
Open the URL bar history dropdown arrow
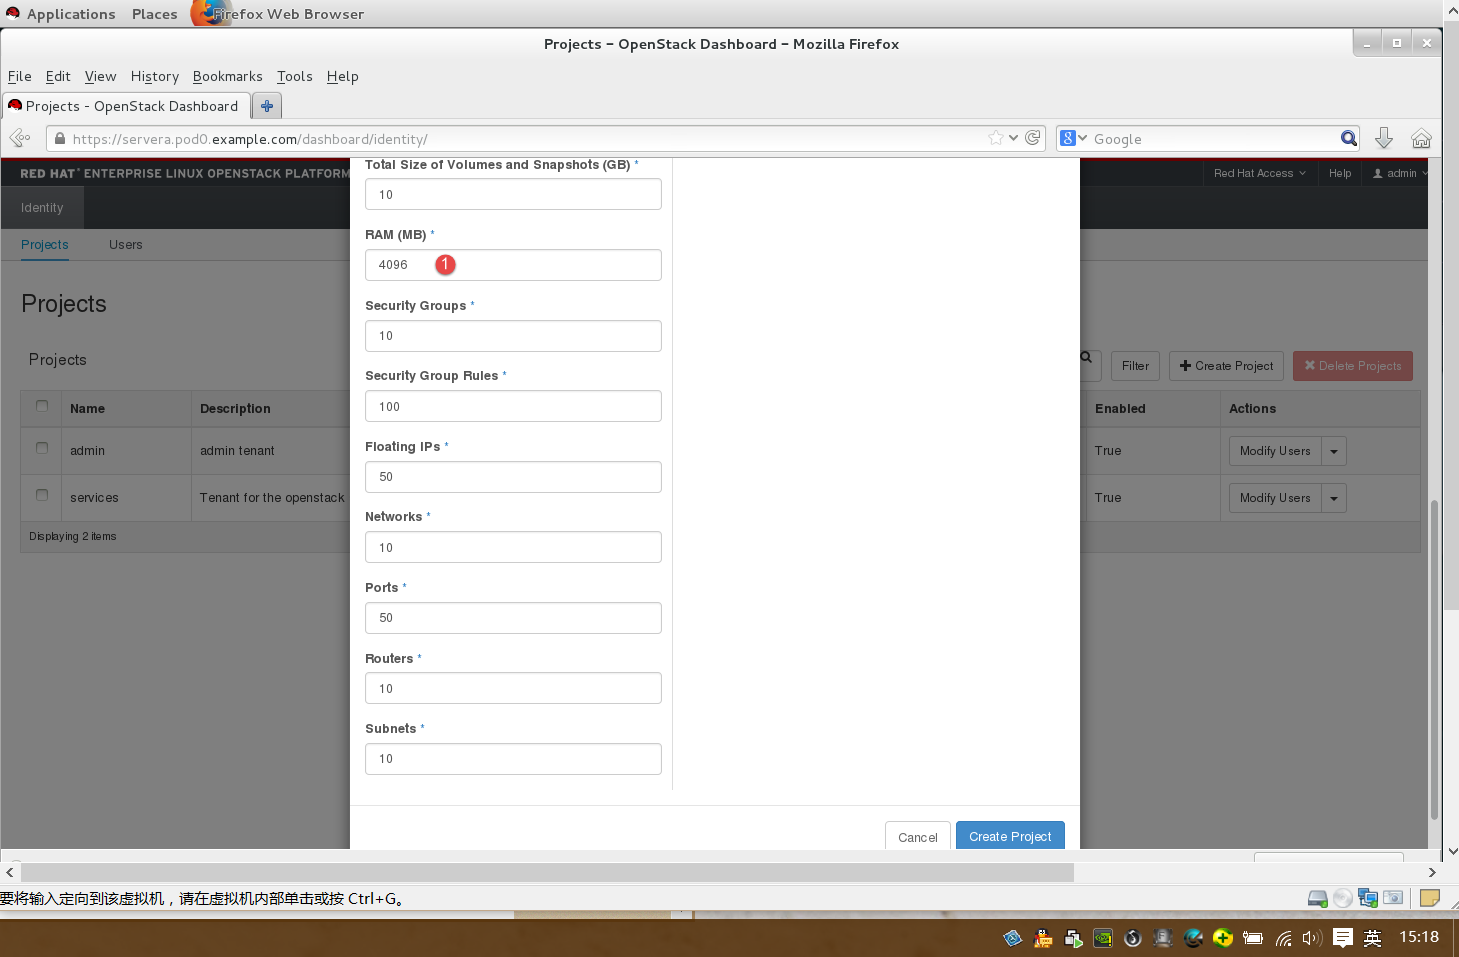1014,138
